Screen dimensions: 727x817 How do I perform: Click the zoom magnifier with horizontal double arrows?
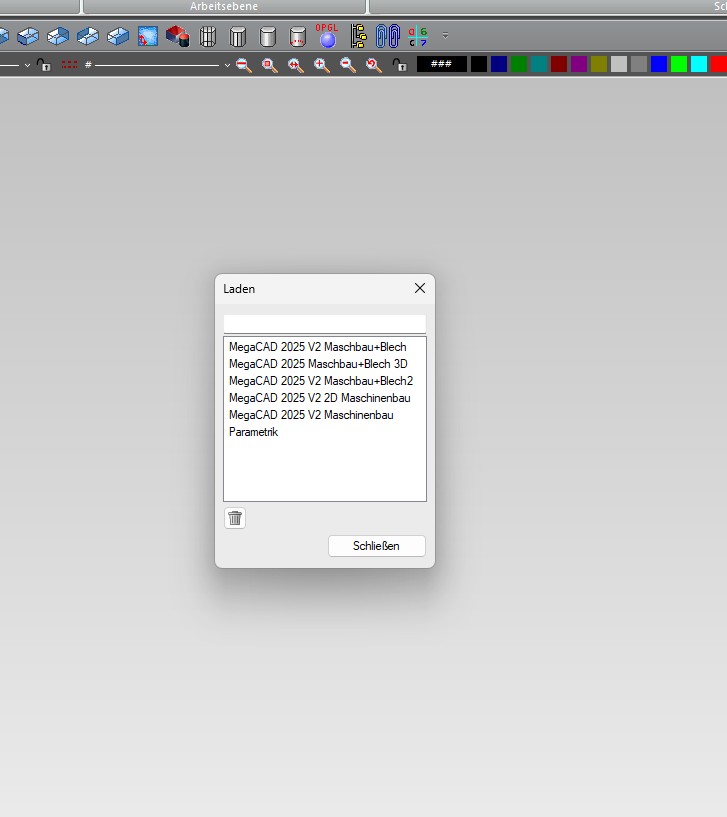click(295, 65)
